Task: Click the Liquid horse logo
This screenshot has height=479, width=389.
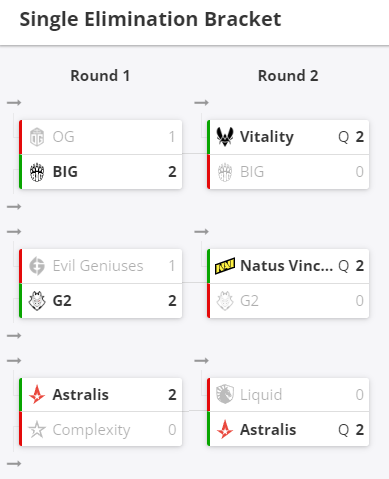Action: 225,395
